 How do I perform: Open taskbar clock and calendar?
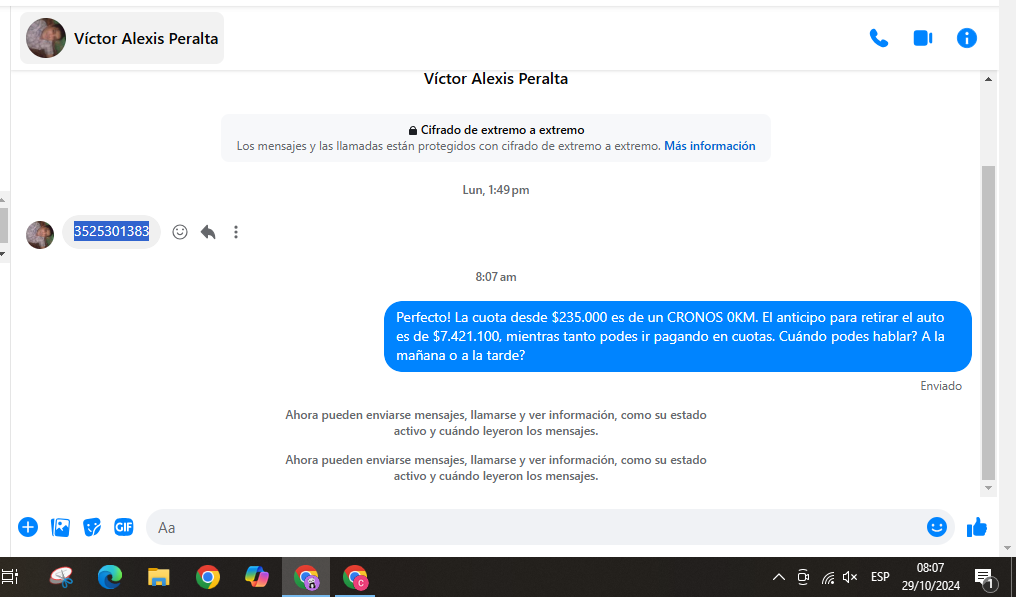(x=930, y=576)
